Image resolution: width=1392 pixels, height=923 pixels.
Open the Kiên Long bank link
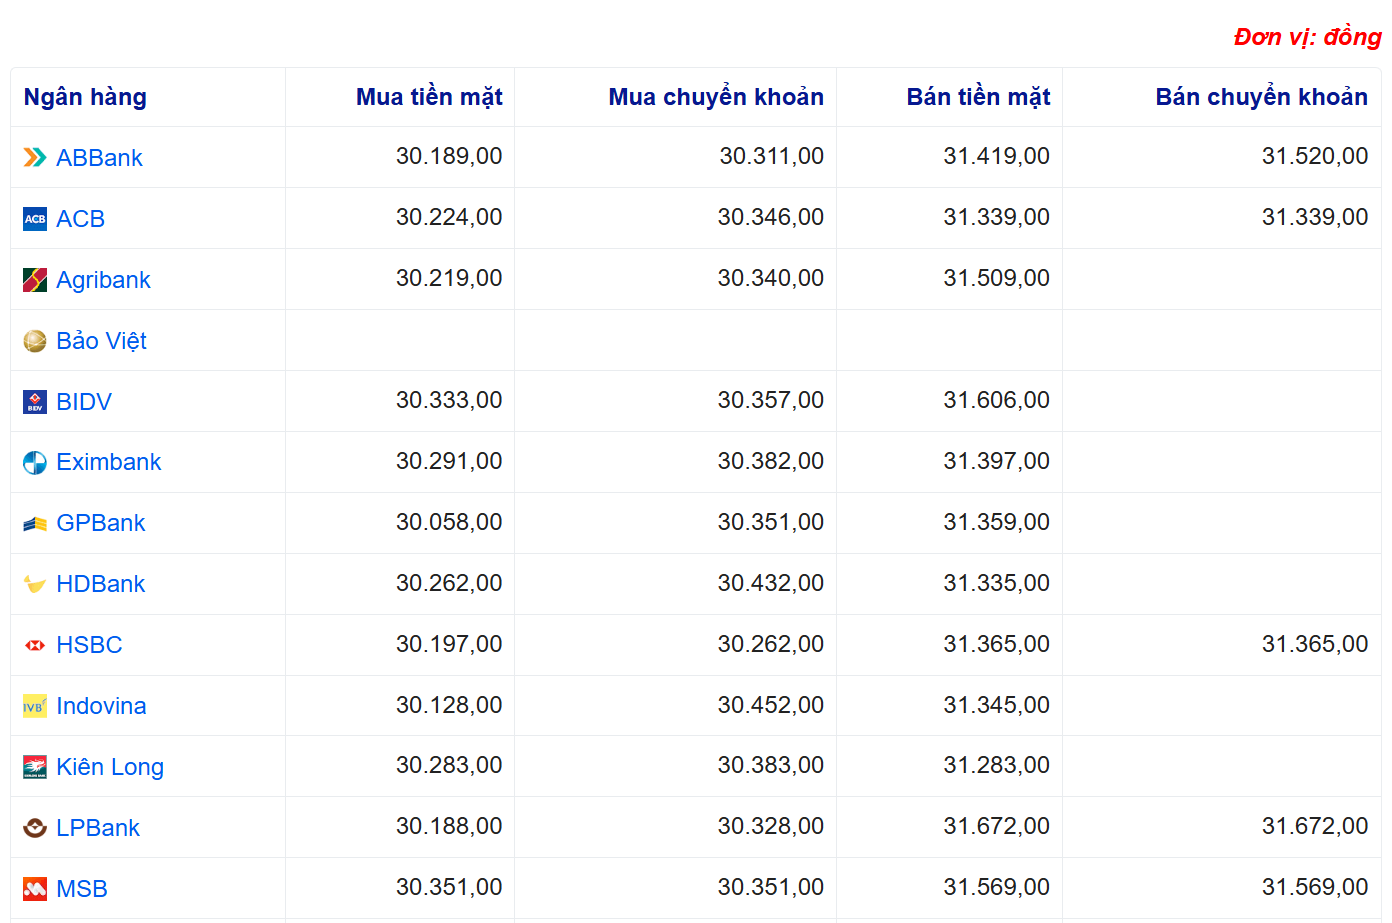coord(110,767)
